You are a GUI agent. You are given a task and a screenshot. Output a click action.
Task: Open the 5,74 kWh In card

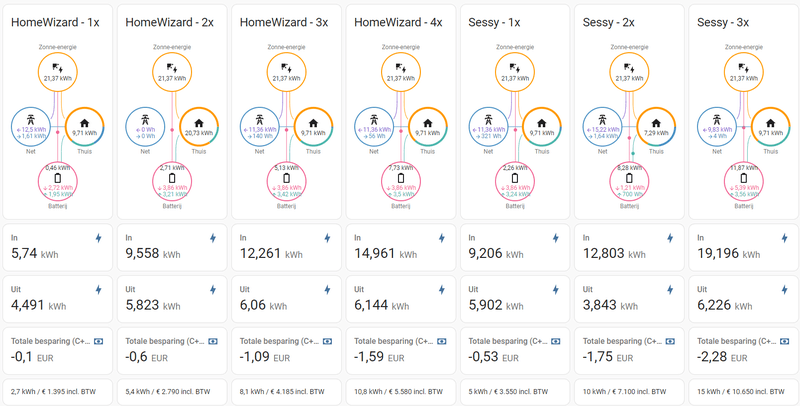[x=57, y=247]
